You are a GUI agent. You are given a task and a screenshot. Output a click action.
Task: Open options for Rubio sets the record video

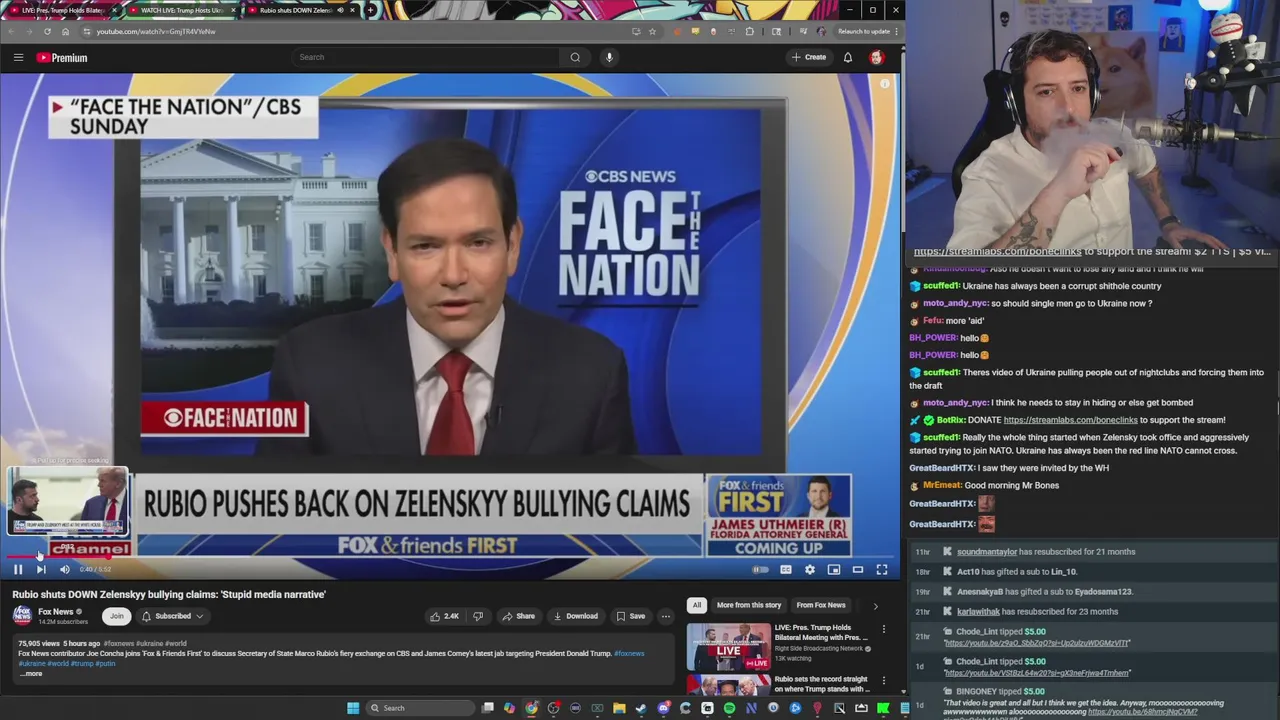884,681
